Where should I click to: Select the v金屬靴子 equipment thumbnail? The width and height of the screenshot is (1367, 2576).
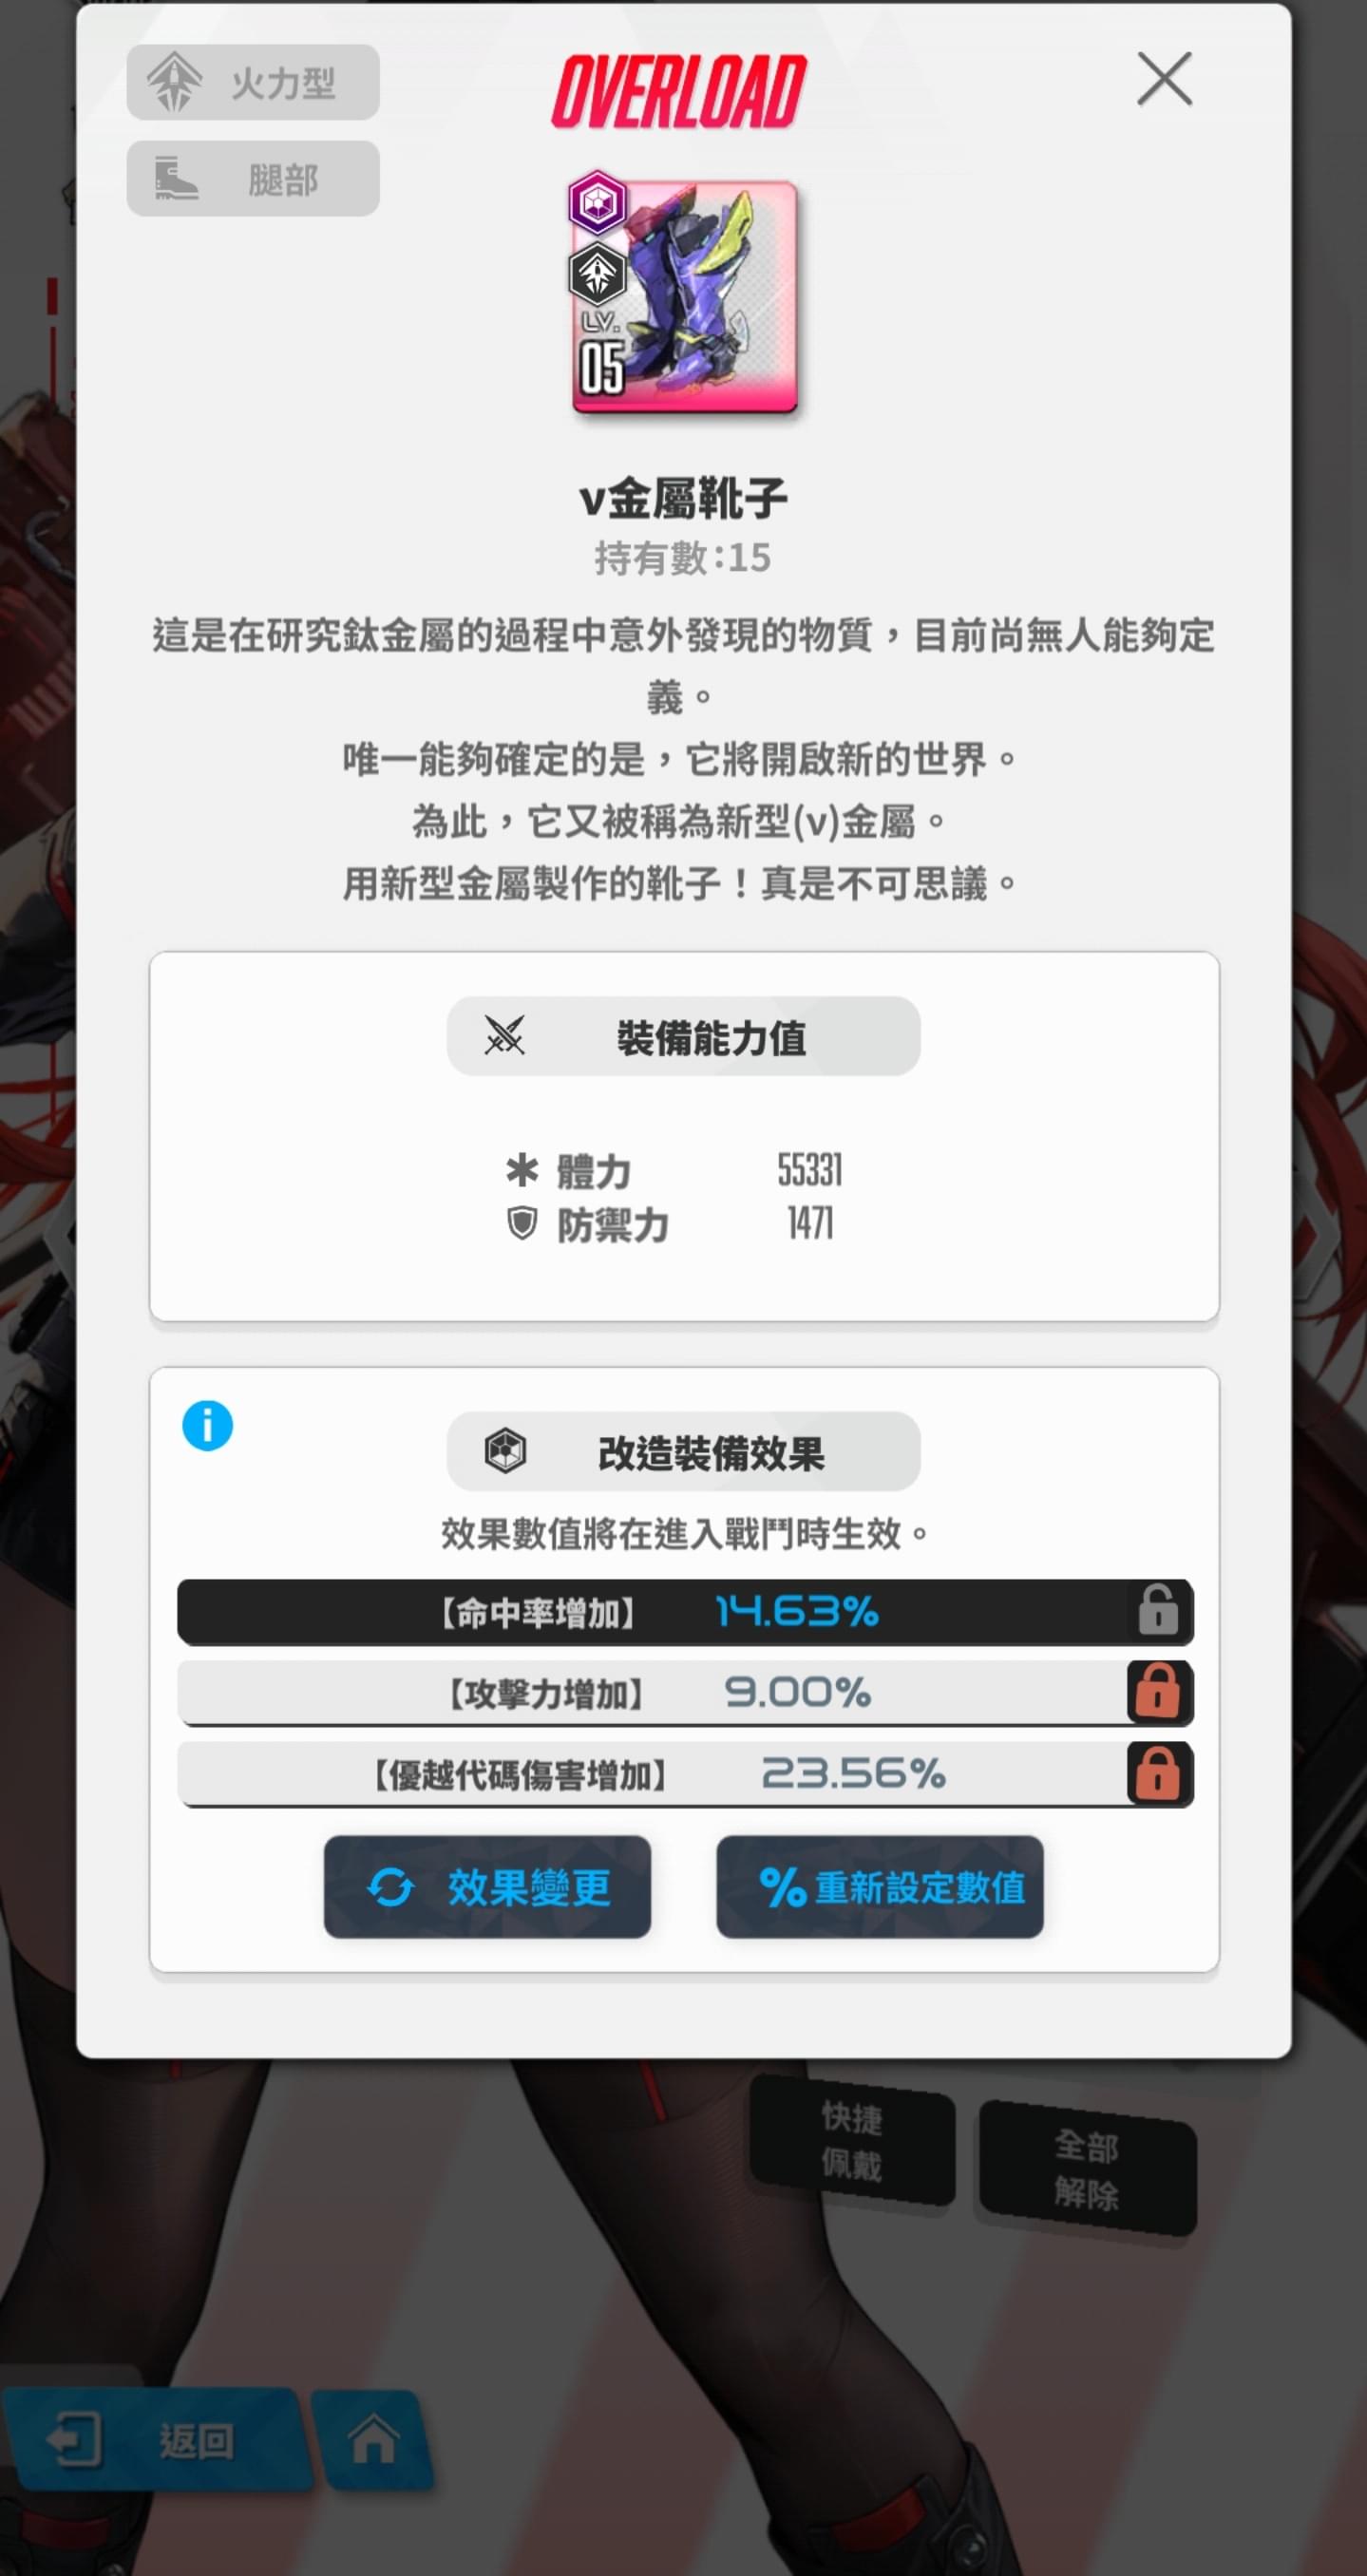tap(684, 296)
